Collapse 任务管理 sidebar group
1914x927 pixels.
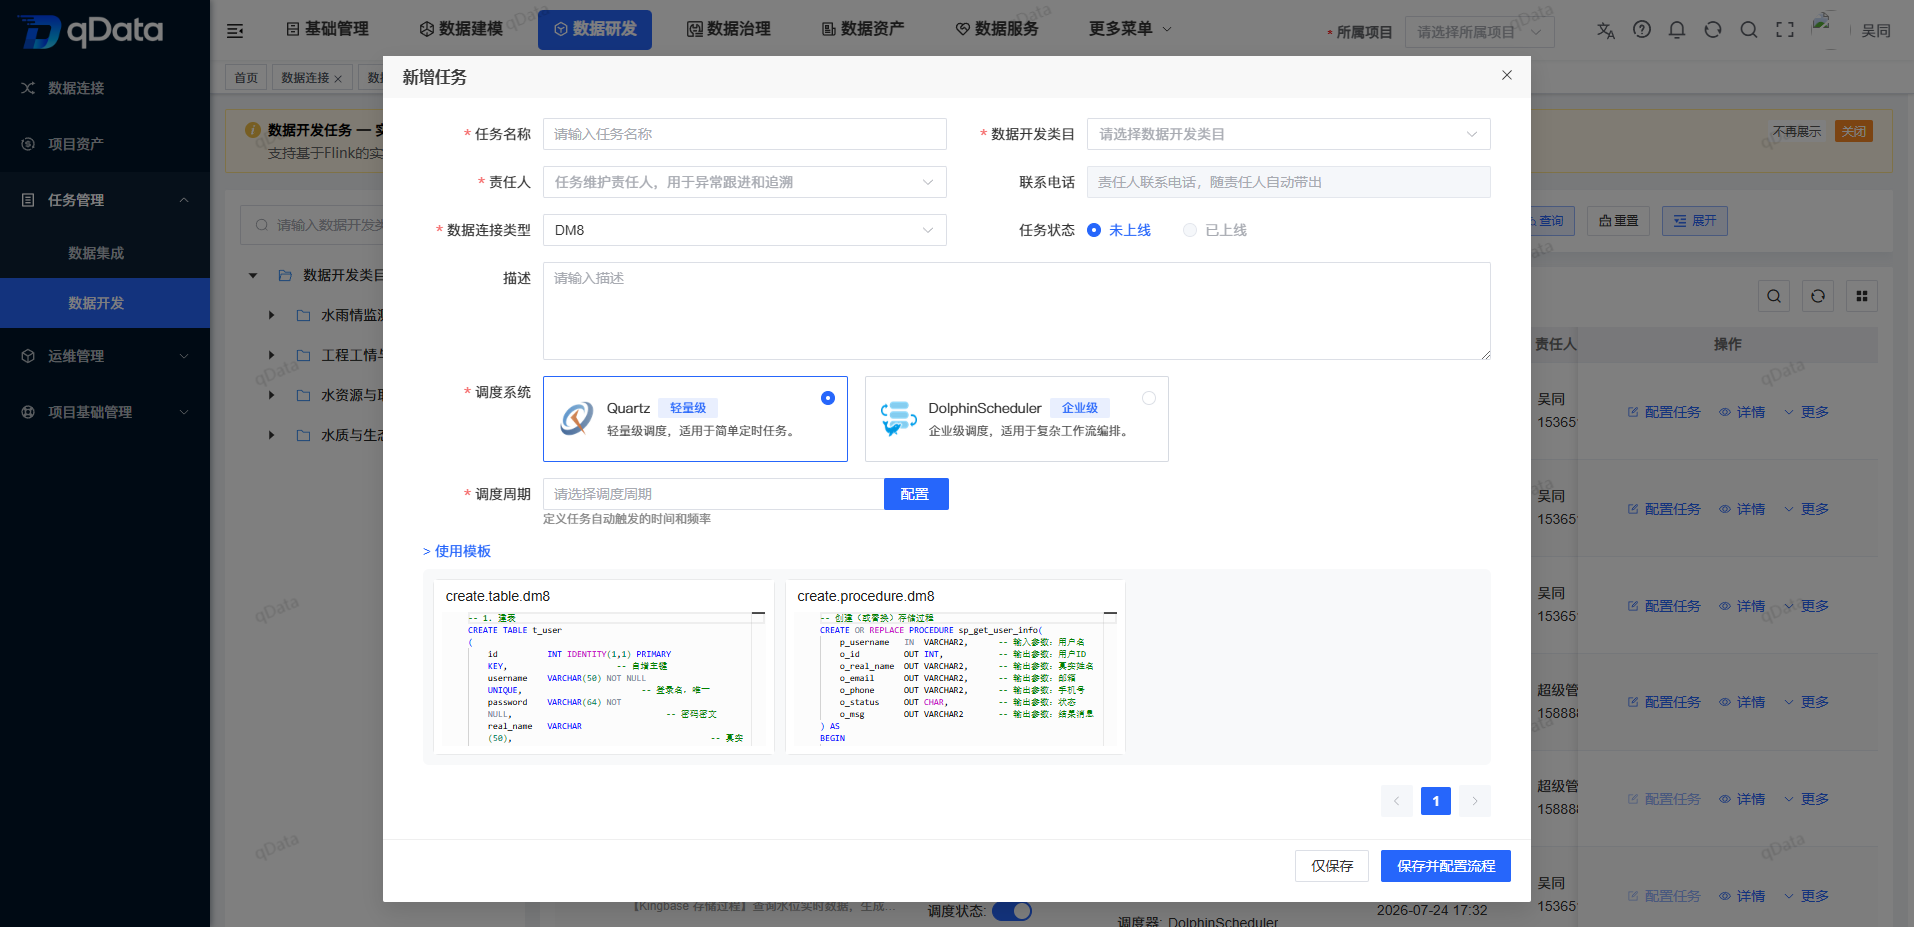tap(105, 200)
